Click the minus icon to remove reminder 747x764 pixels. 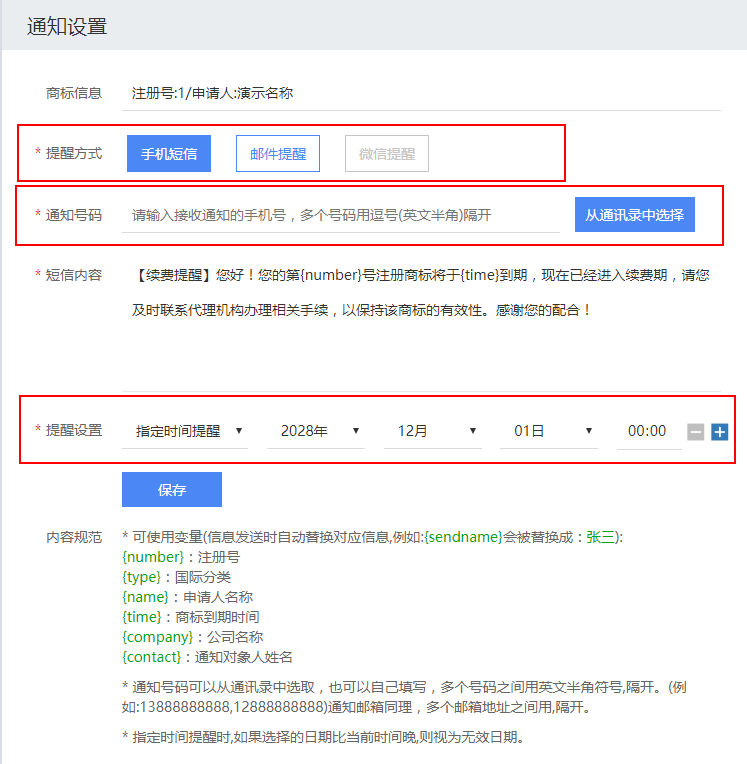696,432
